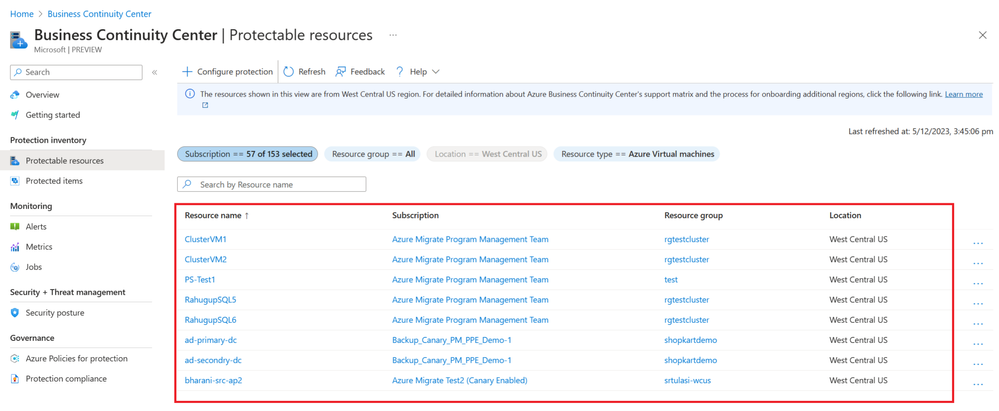This screenshot has width=999, height=411.
Task: Go to Home breadcrumb
Action: [x=22, y=13]
